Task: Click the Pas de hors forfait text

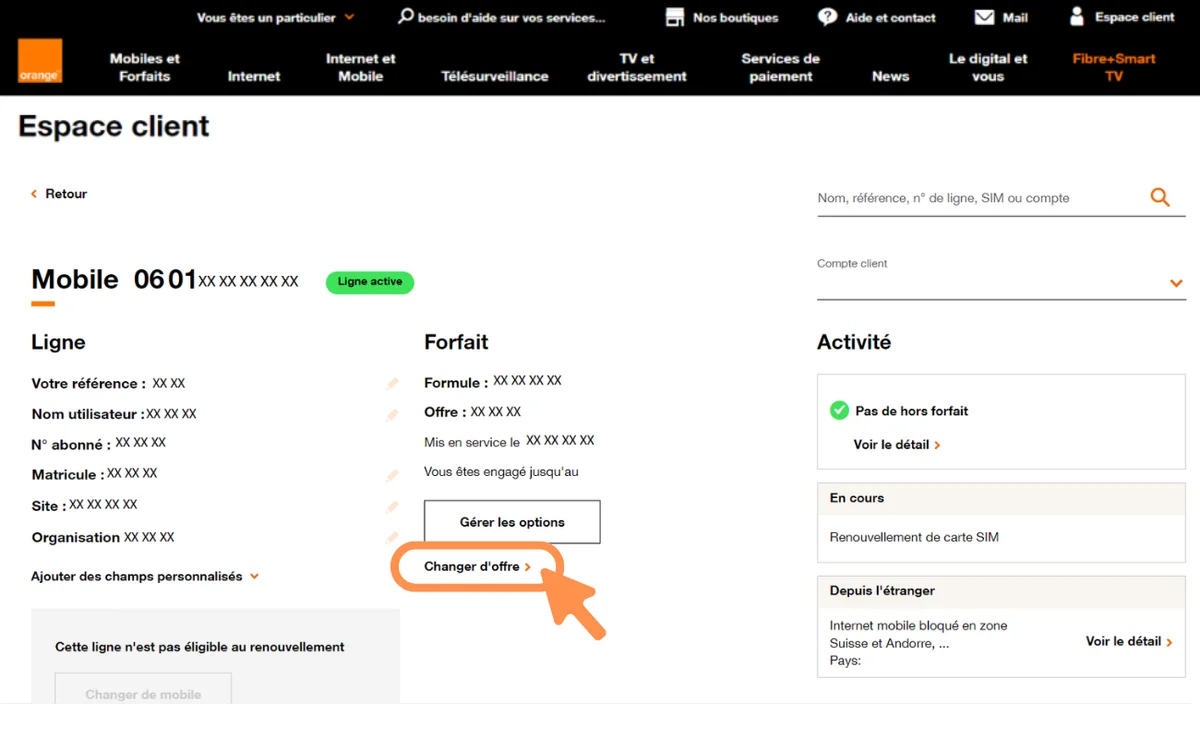Action: click(912, 411)
